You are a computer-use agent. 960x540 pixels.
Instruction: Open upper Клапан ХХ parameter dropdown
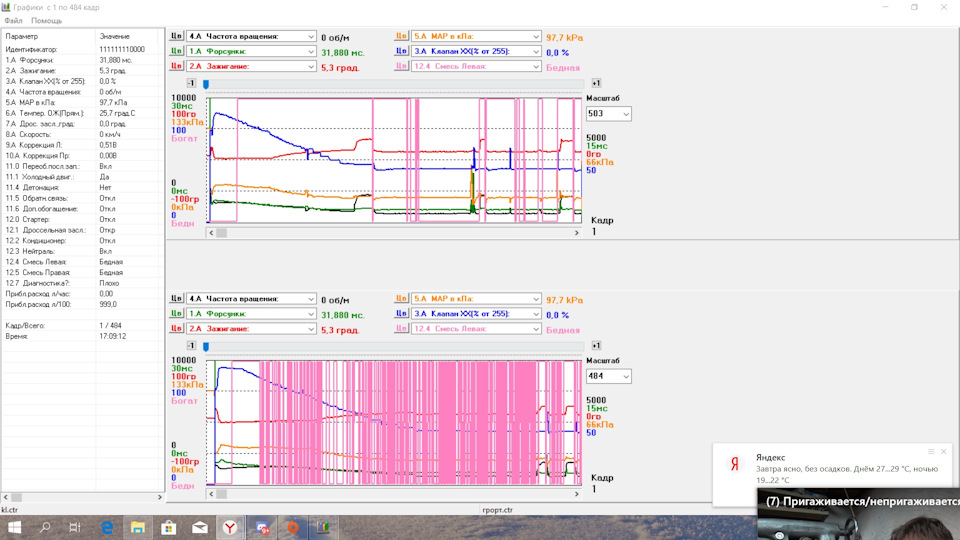pyautogui.click(x=476, y=51)
